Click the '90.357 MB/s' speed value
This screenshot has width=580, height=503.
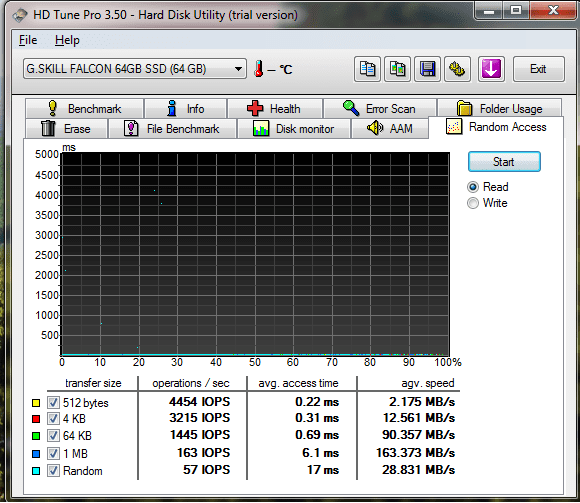click(x=418, y=435)
